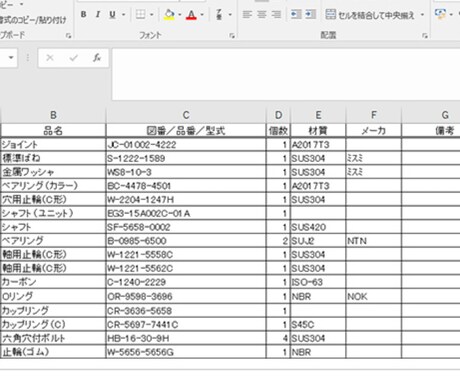This screenshot has height=380, width=460.
Task: Select cell JC-01002-4222
Action: click(x=186, y=145)
